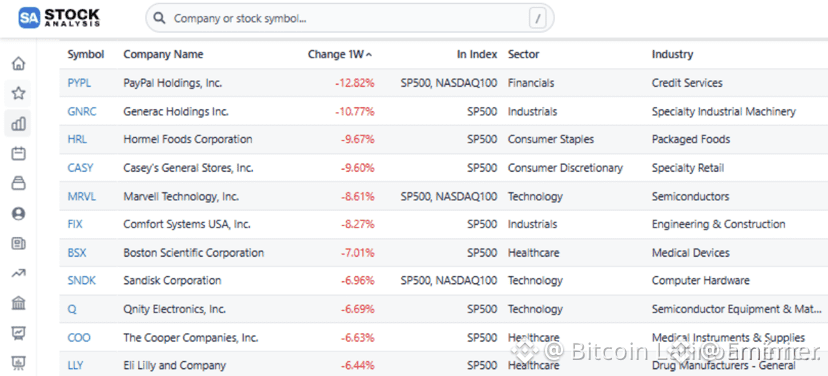Open the LLY ticker link
This screenshot has height=376, width=828.
[76, 365]
